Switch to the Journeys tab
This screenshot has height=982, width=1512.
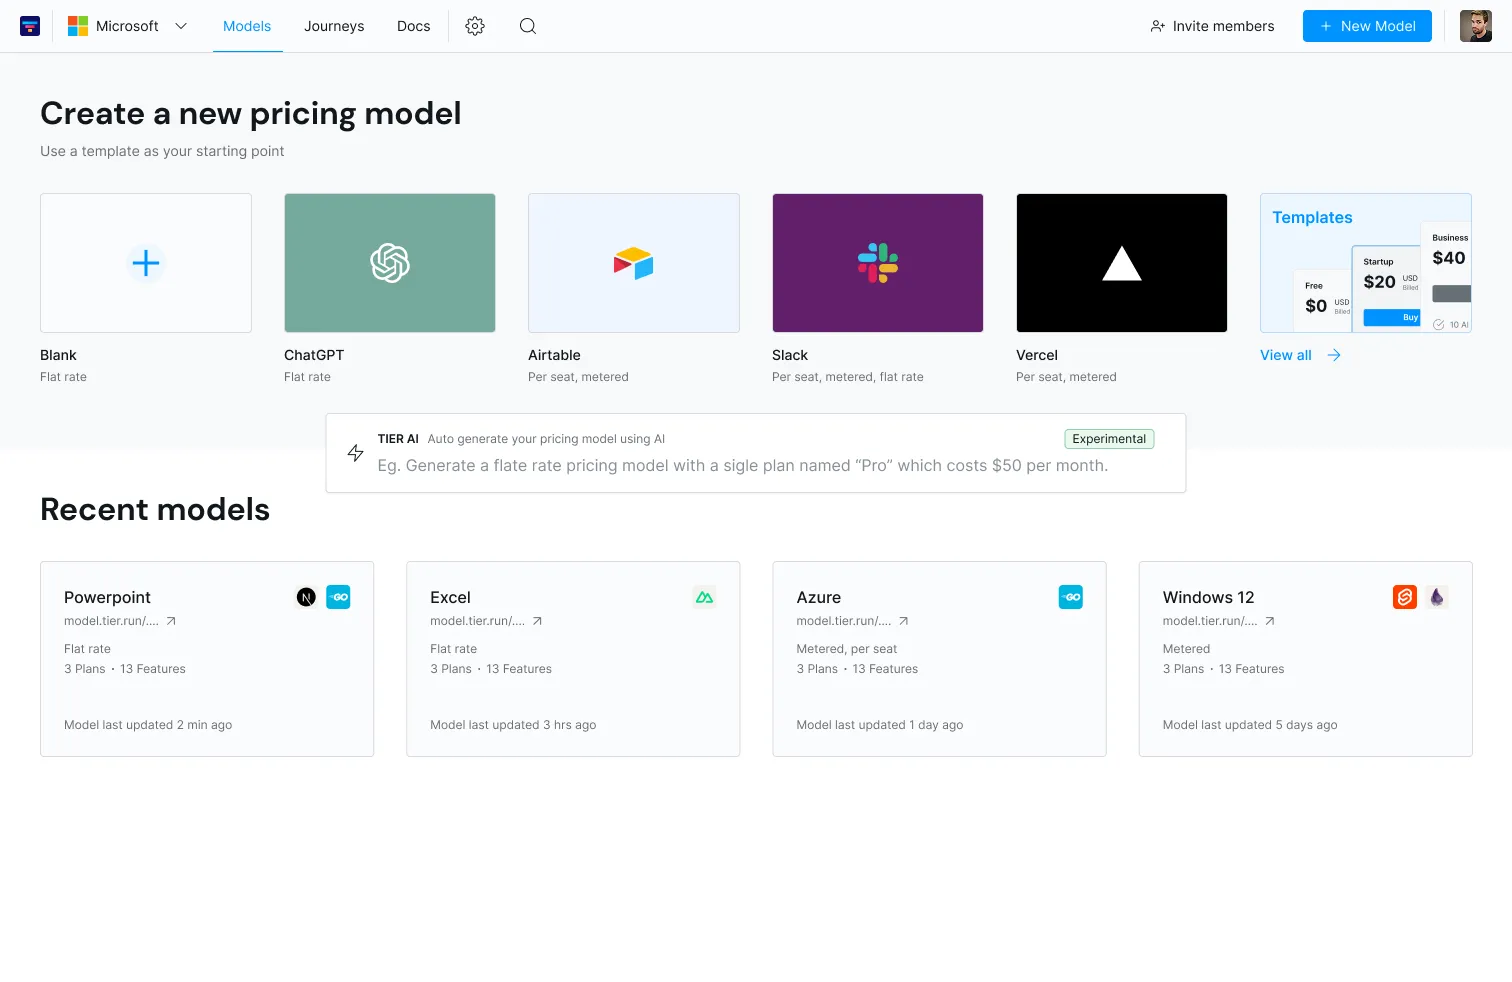pyautogui.click(x=334, y=26)
